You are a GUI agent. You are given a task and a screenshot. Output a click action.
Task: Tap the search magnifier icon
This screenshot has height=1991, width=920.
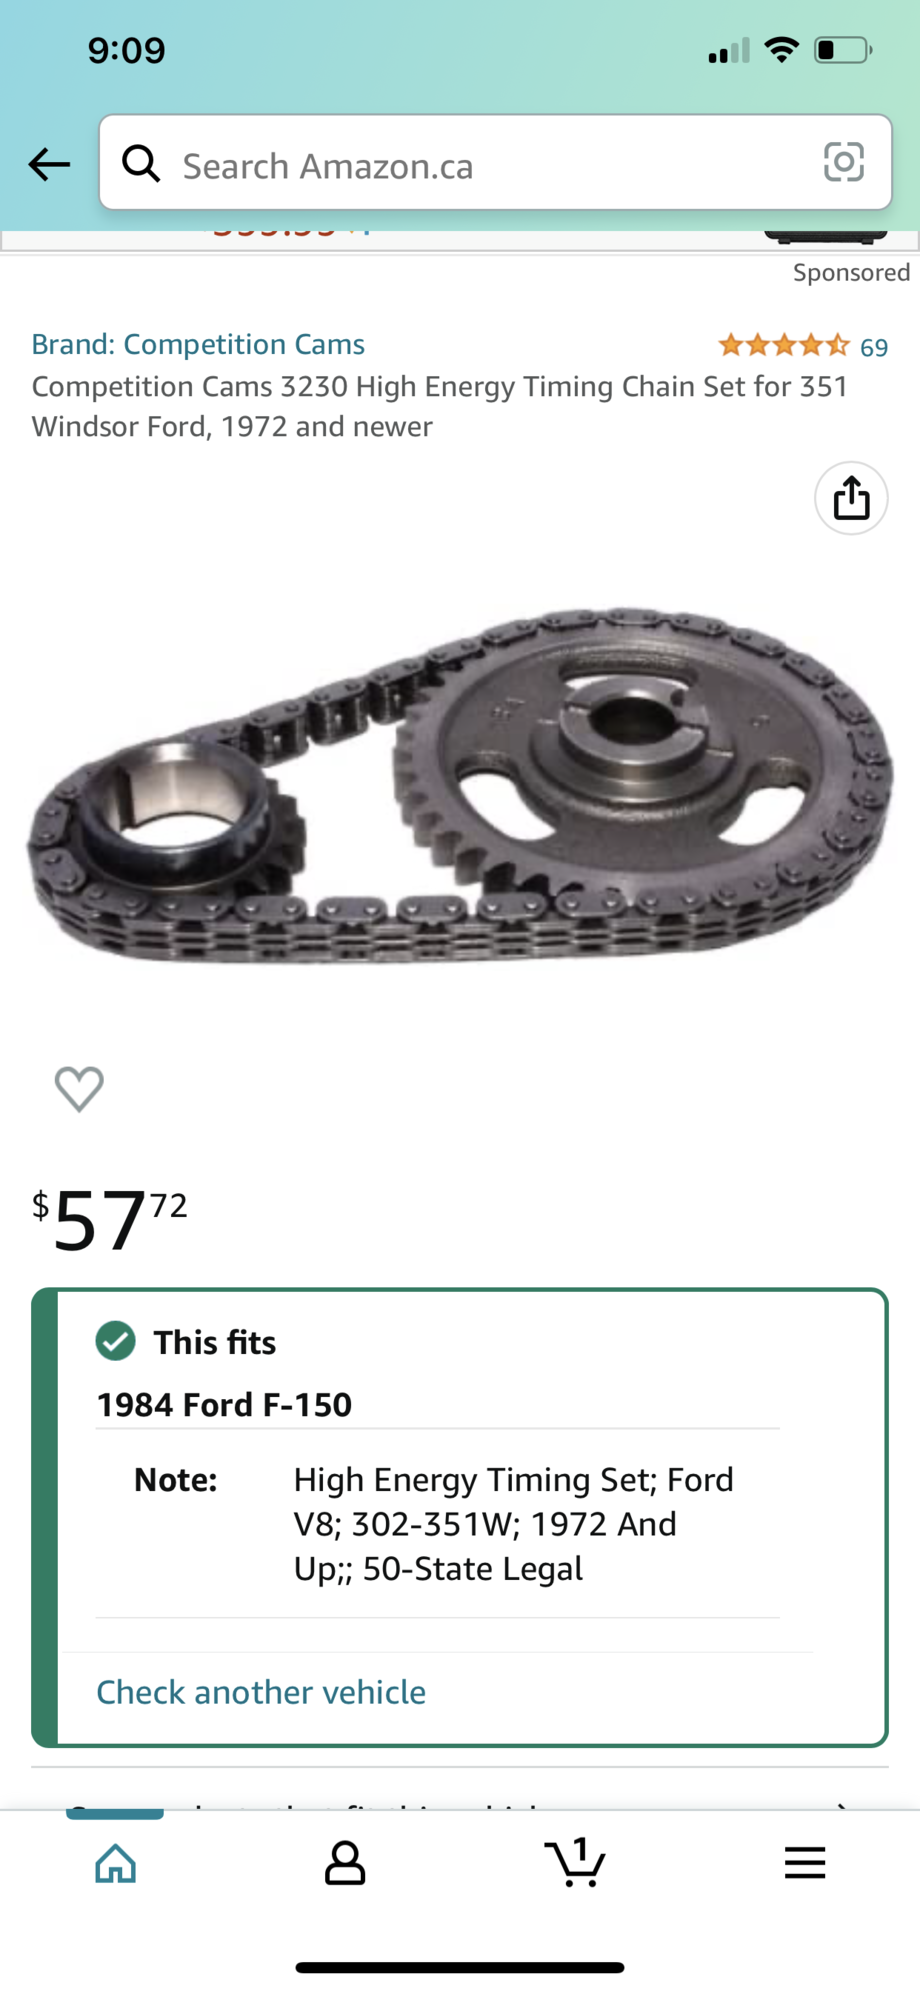141,163
